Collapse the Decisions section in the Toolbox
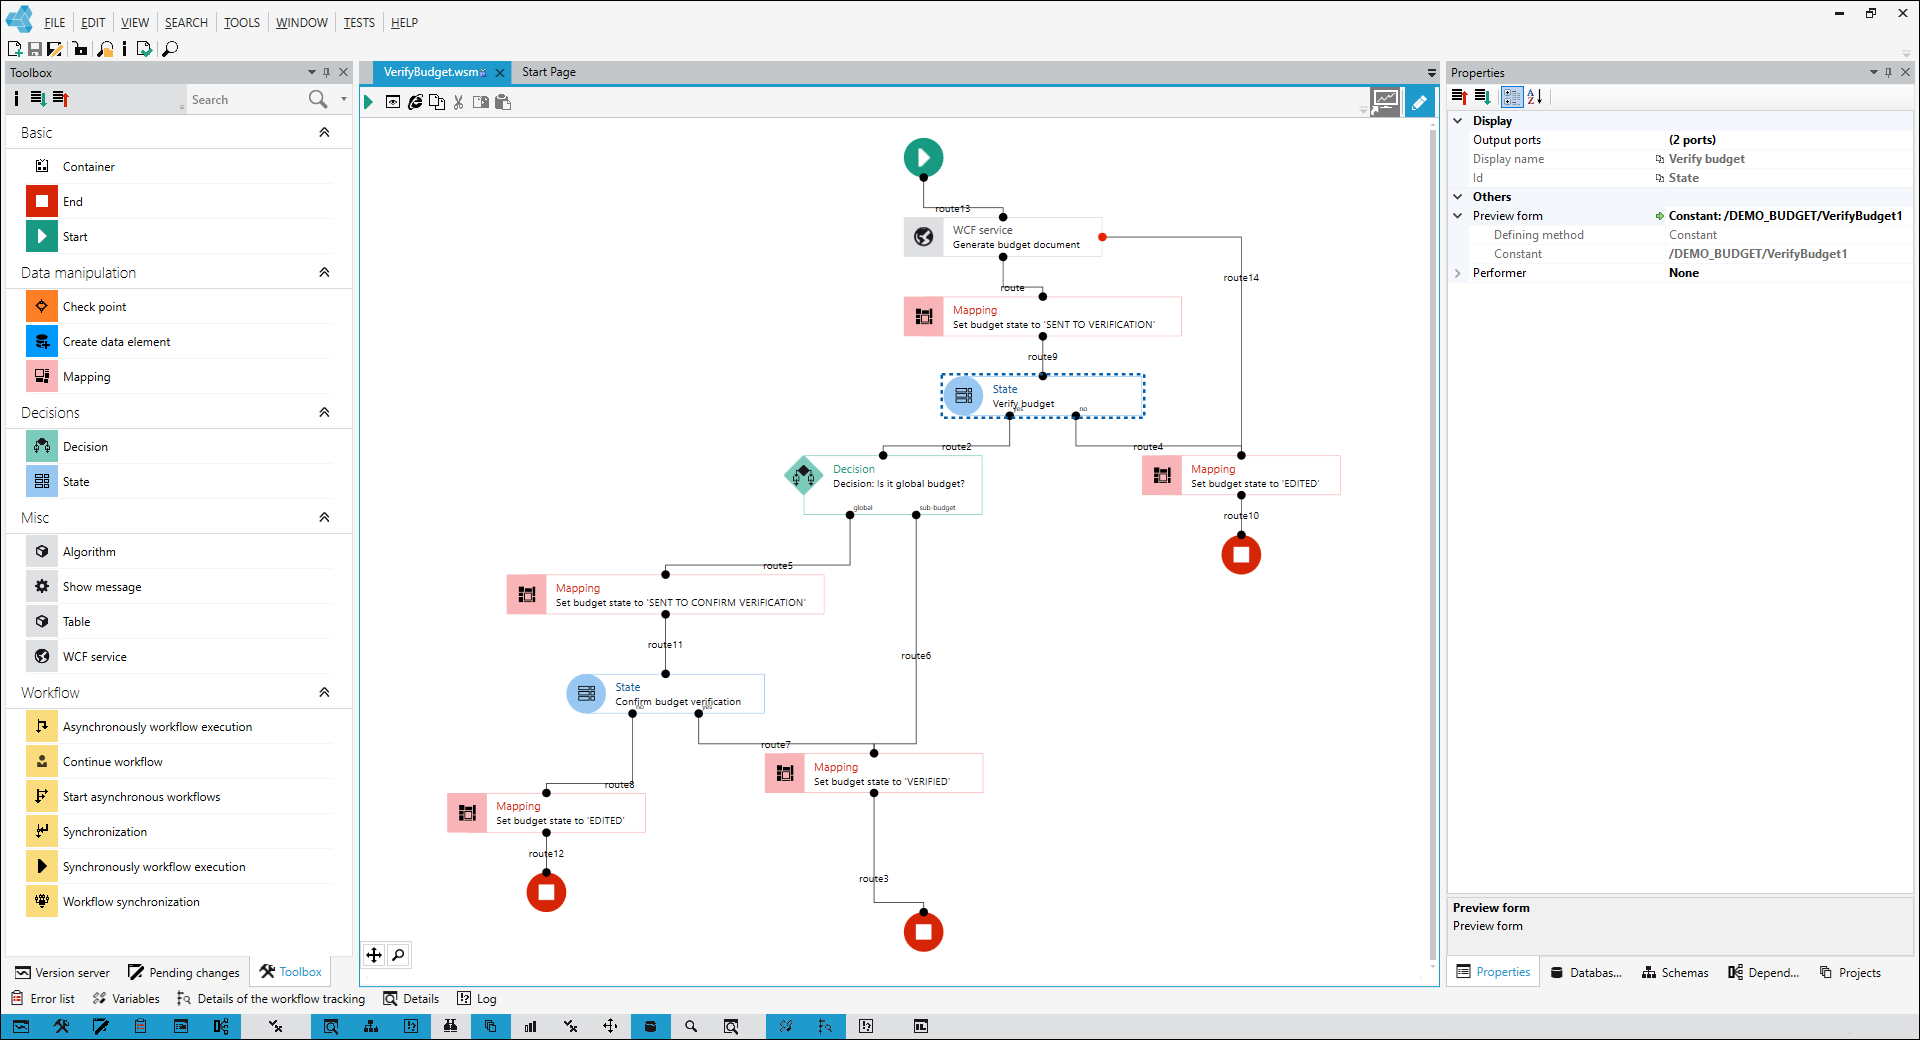Image resolution: width=1920 pixels, height=1040 pixels. pos(324,412)
